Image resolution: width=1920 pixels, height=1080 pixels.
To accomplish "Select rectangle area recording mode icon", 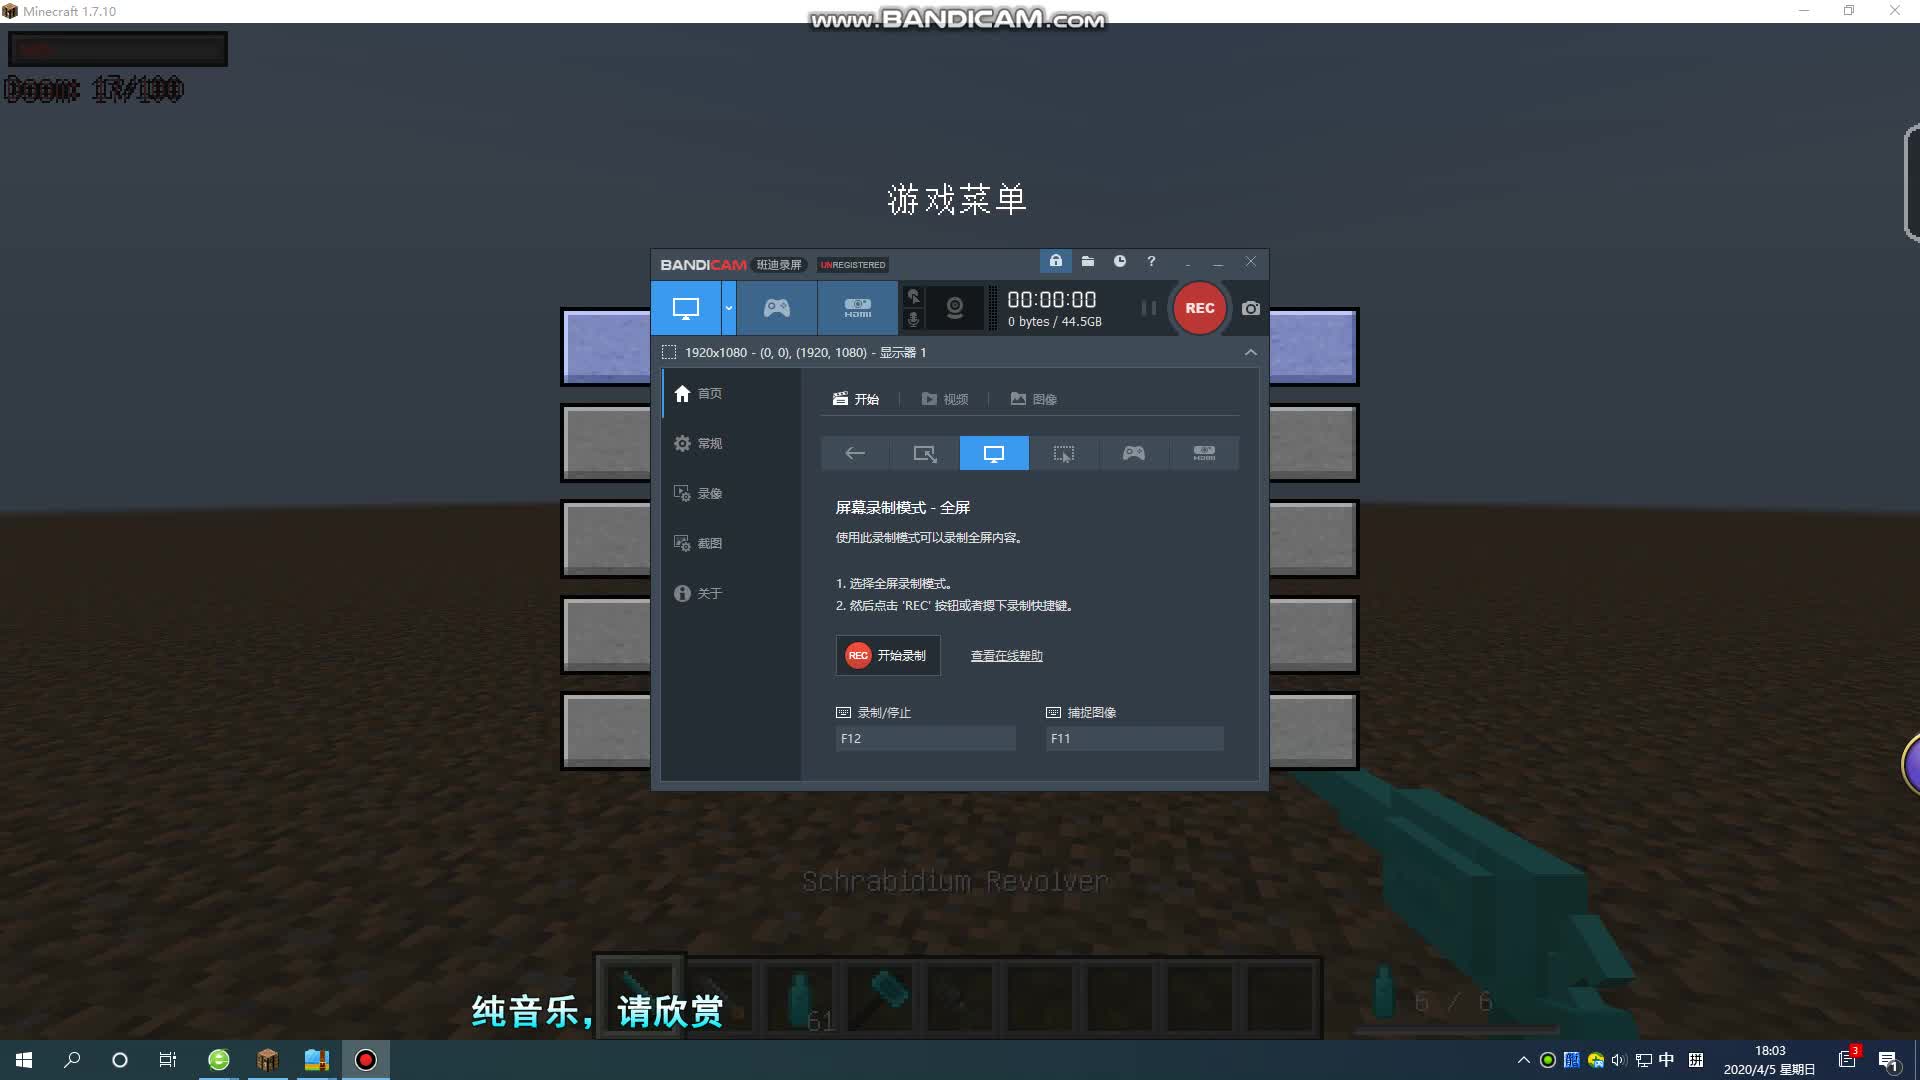I will [x=925, y=454].
